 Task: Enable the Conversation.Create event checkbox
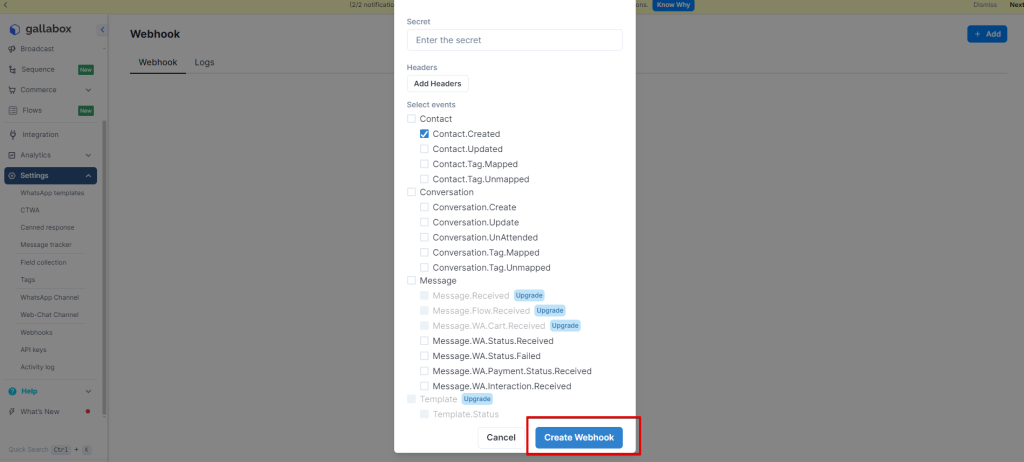(425, 207)
